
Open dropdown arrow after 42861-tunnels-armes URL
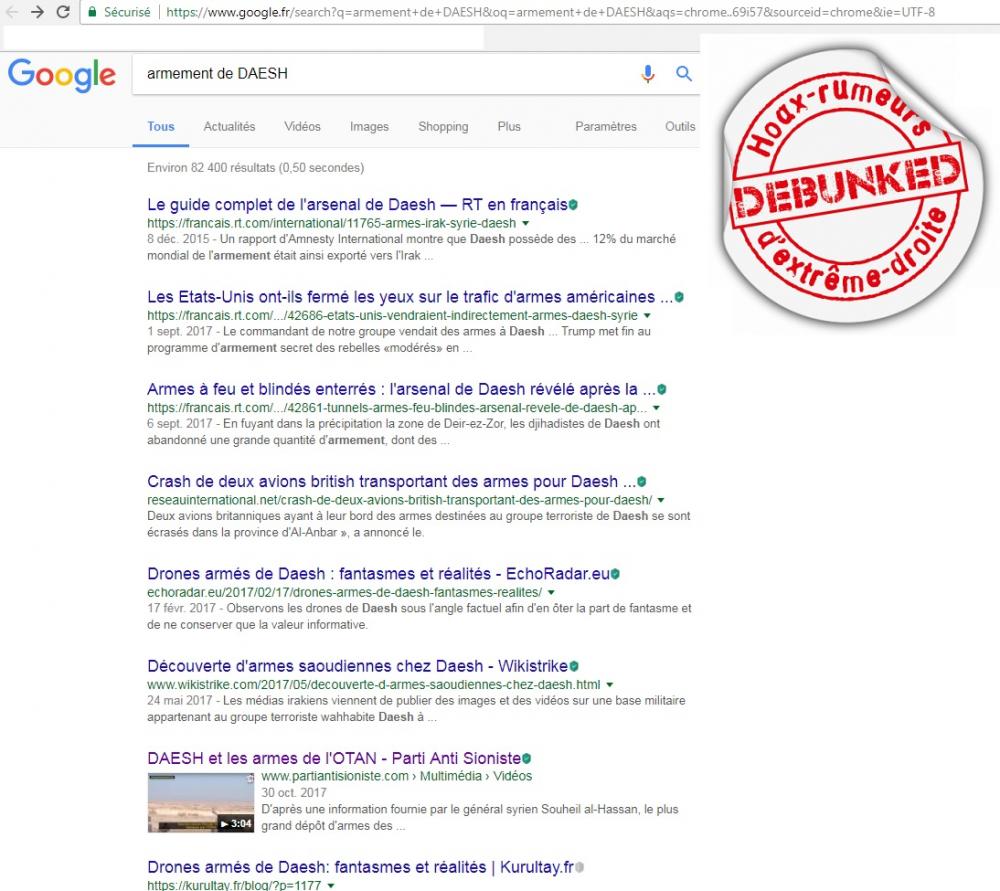[656, 408]
